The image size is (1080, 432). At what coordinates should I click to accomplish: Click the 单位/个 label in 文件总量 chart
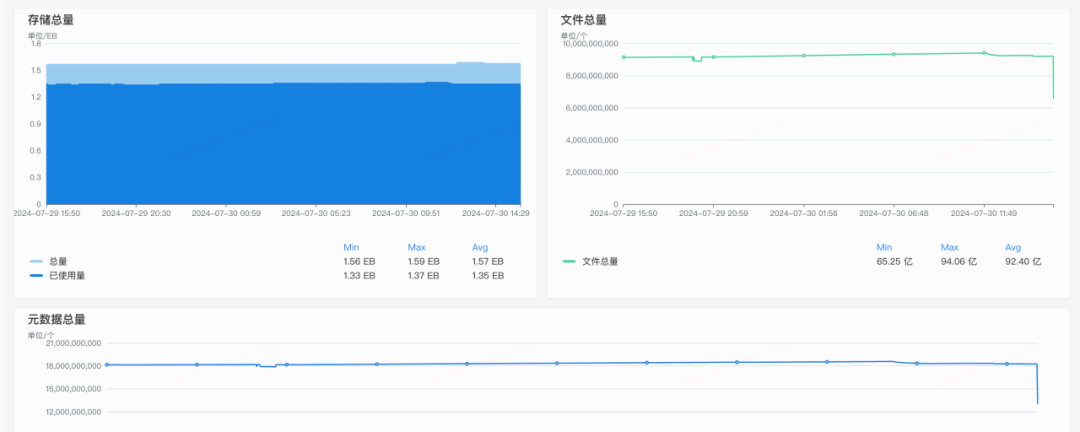point(573,36)
